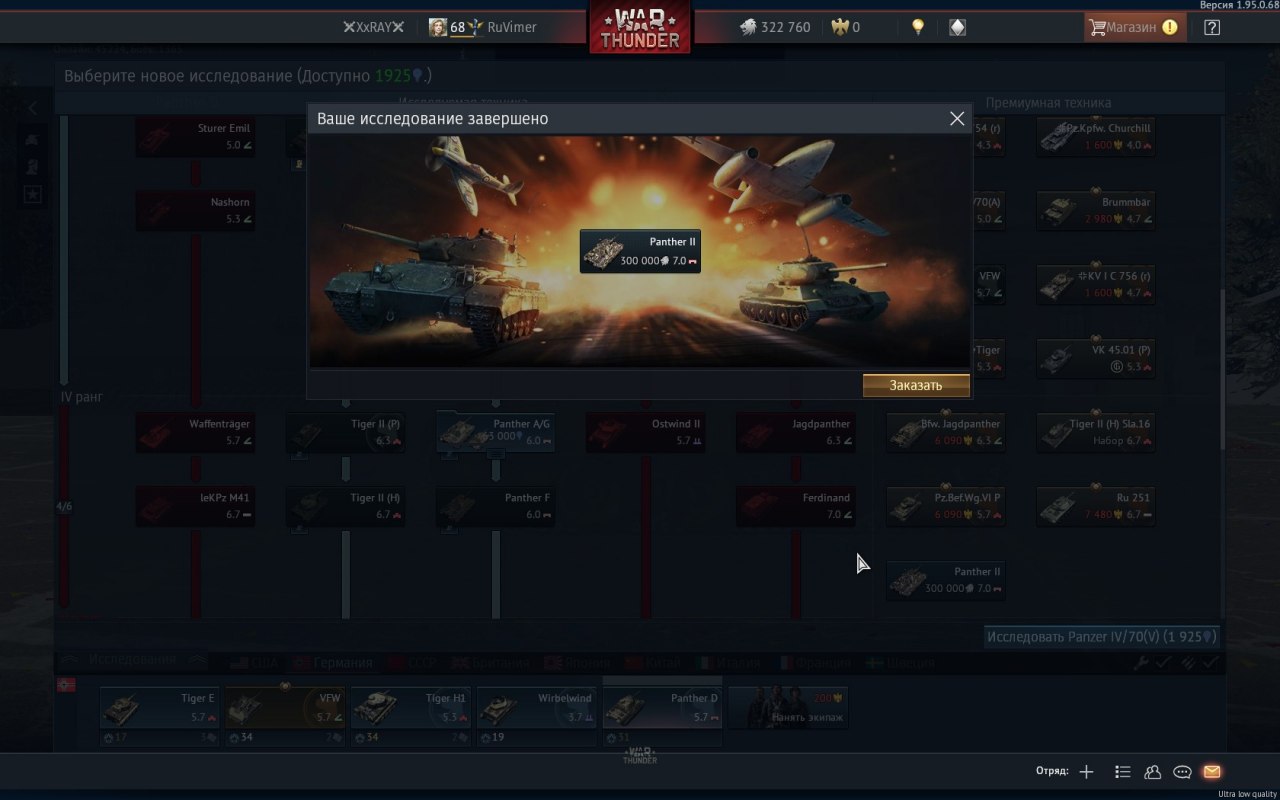This screenshot has height=800, width=1280.
Task: Select the Tiger II (P) vehicle
Action: (x=345, y=432)
